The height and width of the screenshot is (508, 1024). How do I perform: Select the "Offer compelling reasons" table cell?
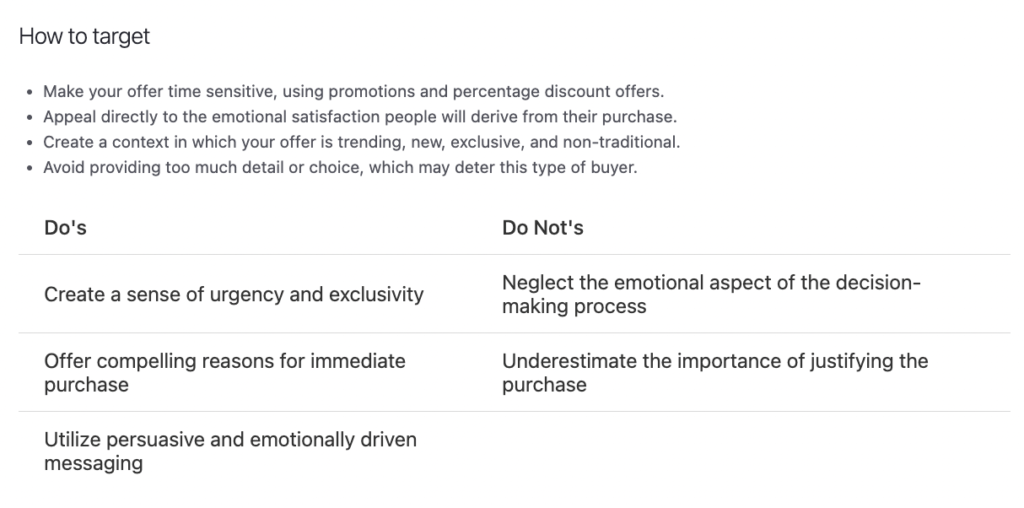(x=225, y=372)
